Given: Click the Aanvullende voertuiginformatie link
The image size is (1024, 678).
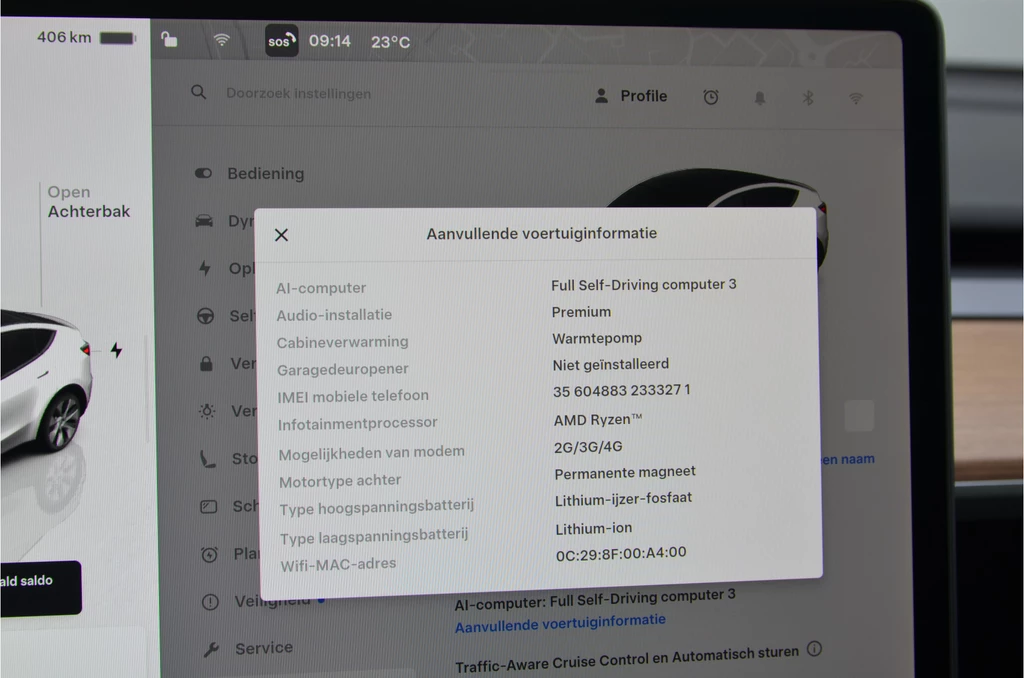Looking at the screenshot, I should [x=560, y=623].
